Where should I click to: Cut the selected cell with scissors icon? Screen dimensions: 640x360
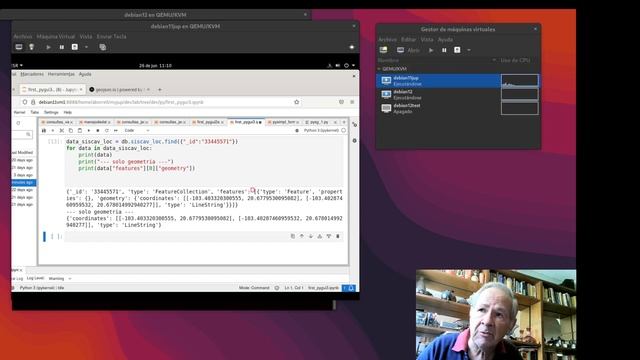tap(62, 131)
